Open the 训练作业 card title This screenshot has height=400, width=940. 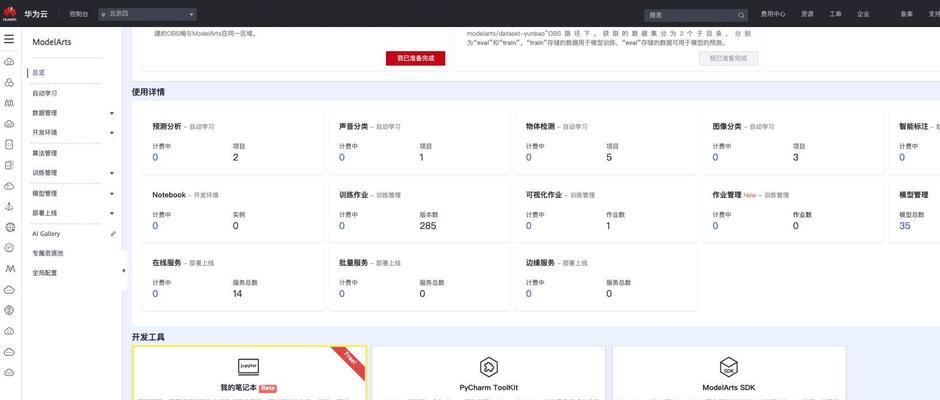coord(353,195)
